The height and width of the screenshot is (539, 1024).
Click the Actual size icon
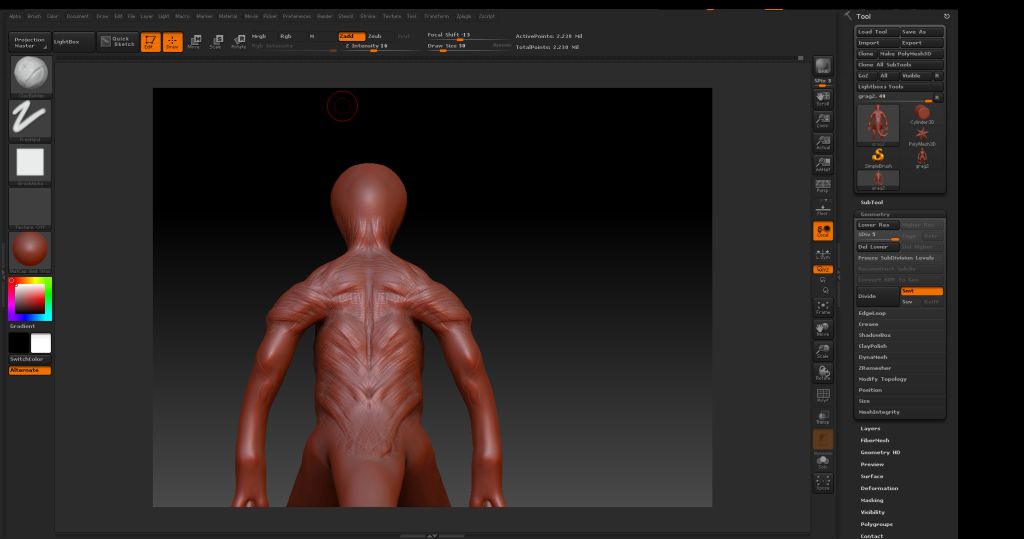(823, 142)
